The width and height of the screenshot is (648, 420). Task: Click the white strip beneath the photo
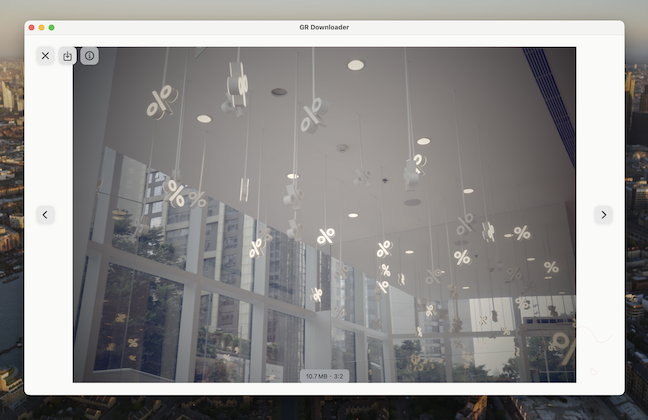point(324,388)
